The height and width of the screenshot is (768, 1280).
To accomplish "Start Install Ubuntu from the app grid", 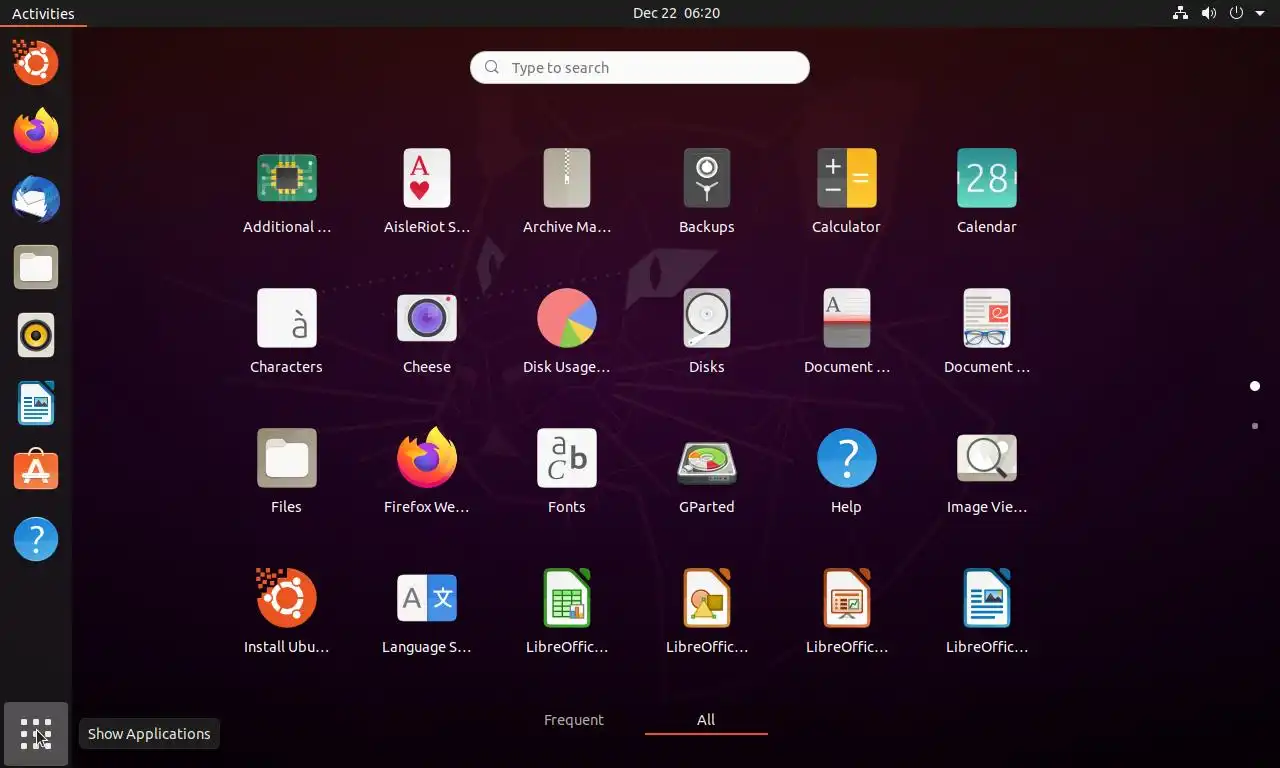I will [287, 599].
